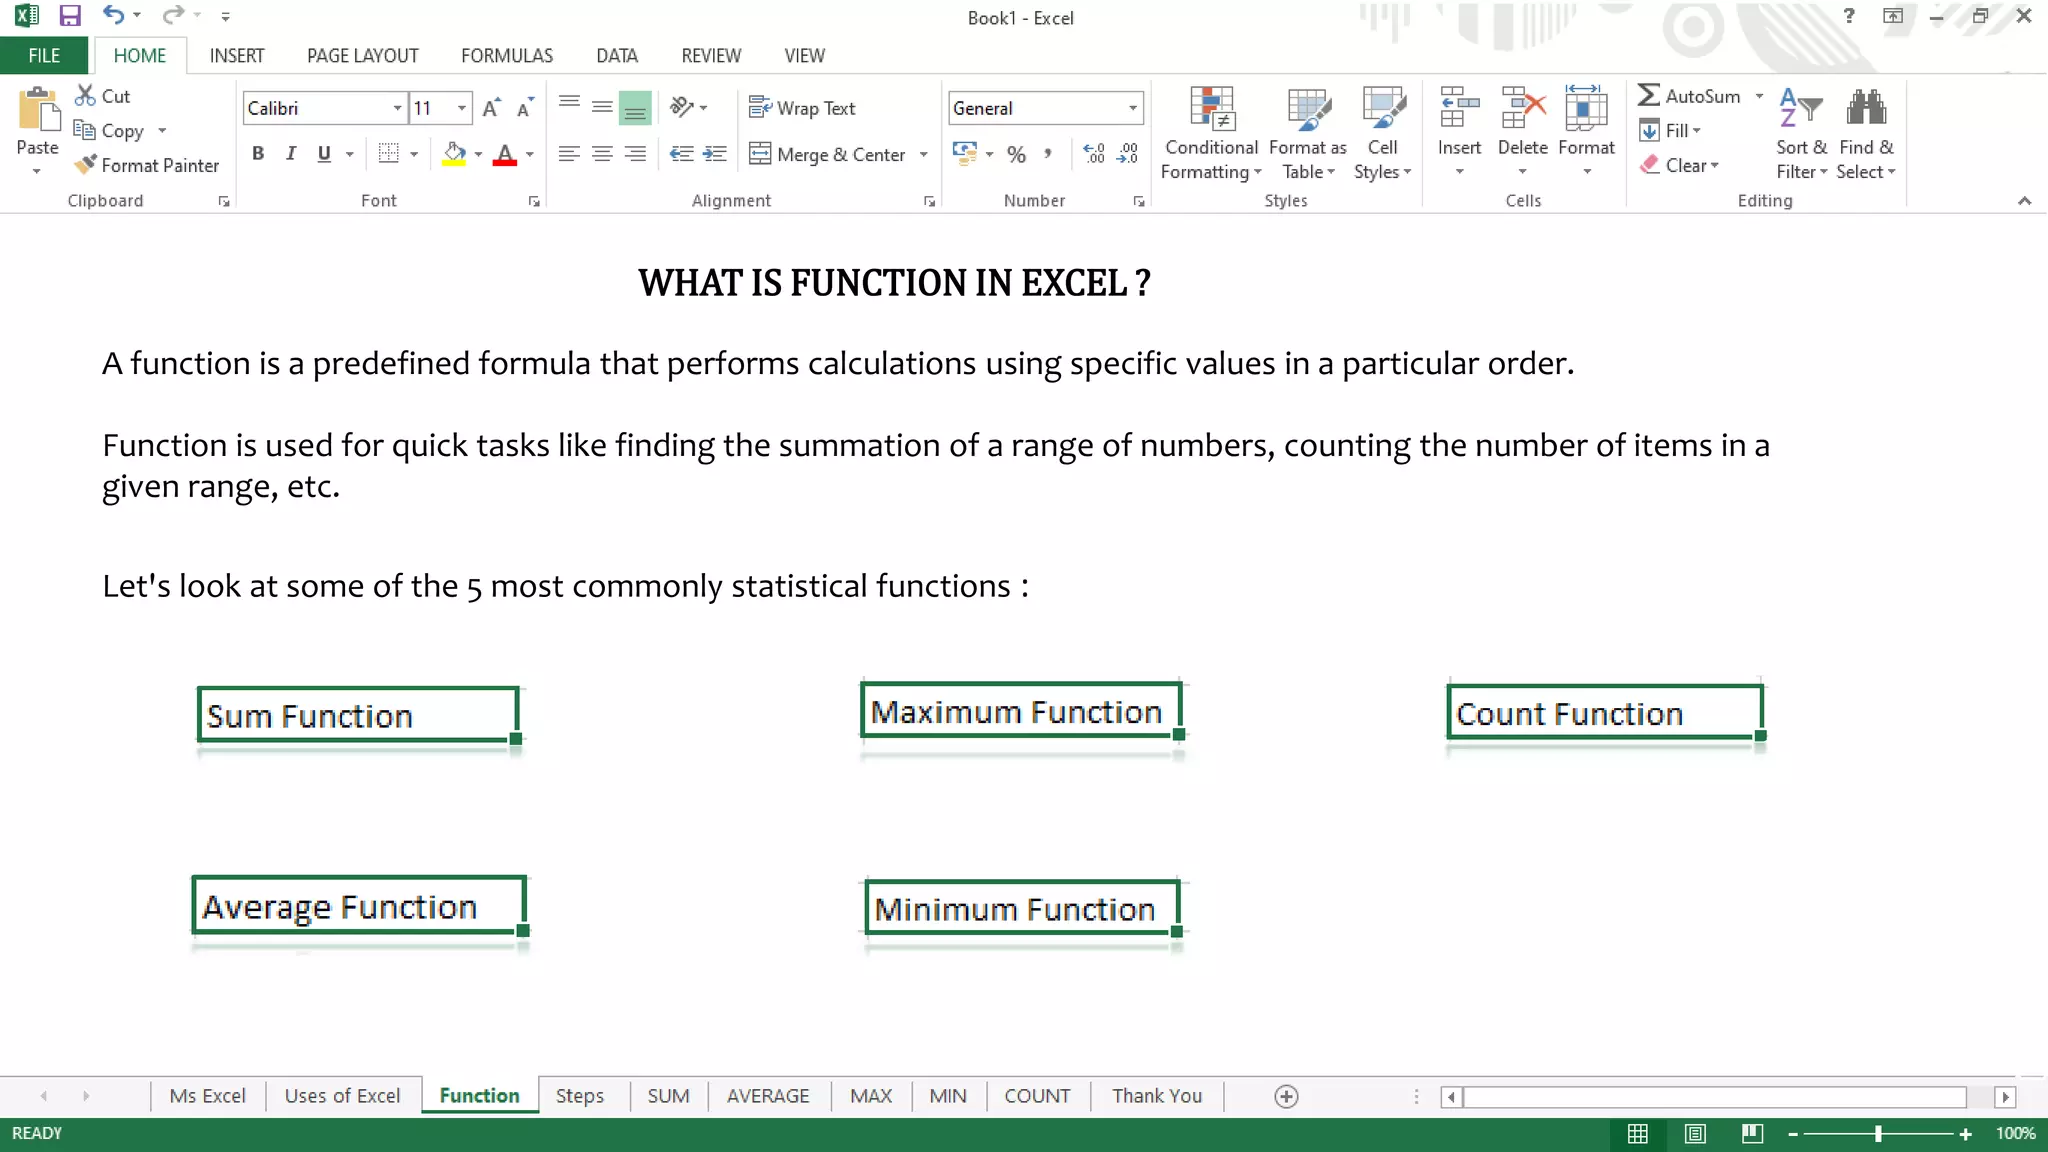
Task: Click the Sort & Filter icon
Action: coord(1801,108)
